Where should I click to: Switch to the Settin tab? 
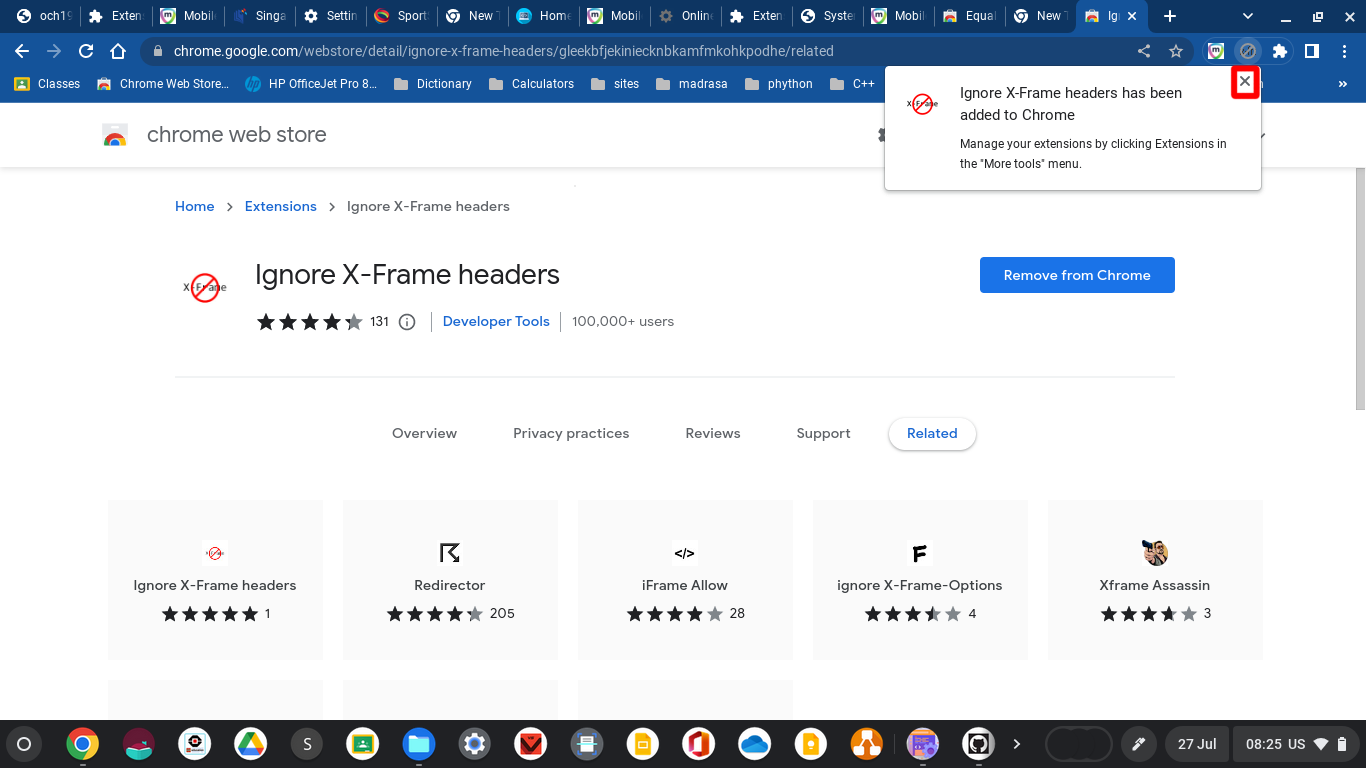coord(332,16)
